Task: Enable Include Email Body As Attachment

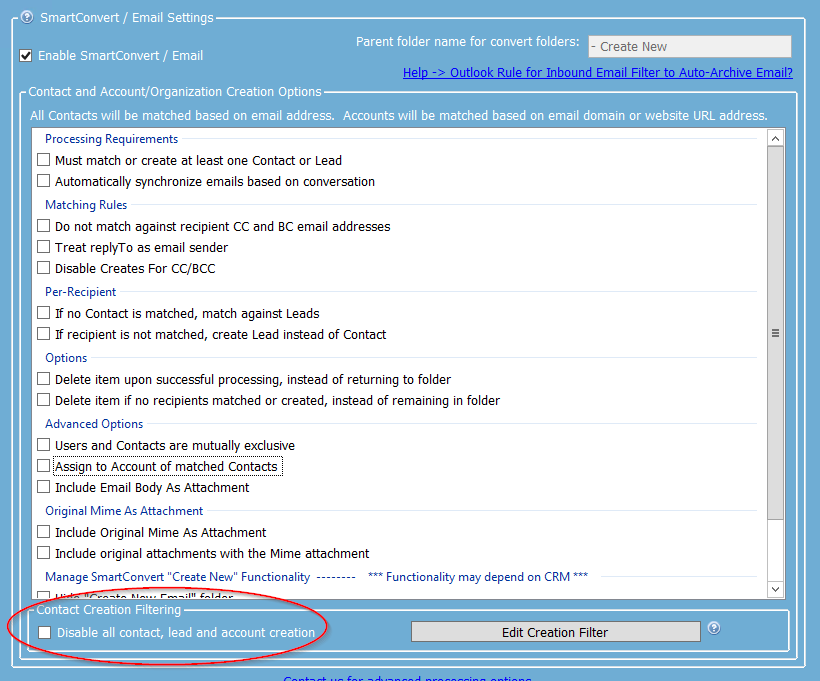Action: [x=44, y=487]
